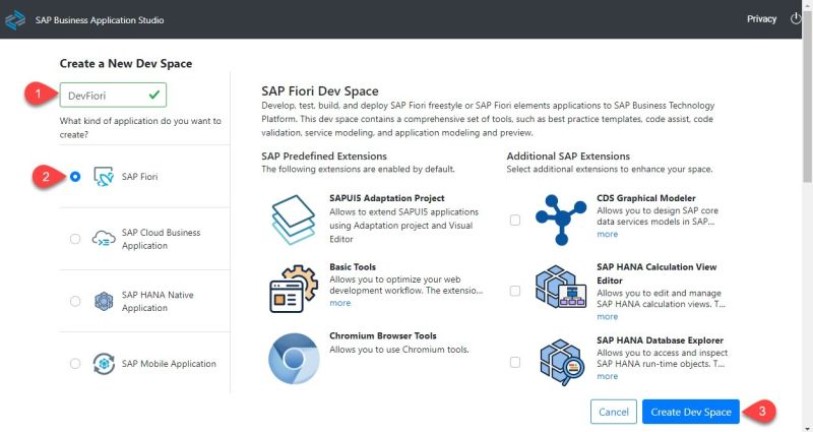Click the SAP HANA Native Application icon

pyautogui.click(x=104, y=301)
